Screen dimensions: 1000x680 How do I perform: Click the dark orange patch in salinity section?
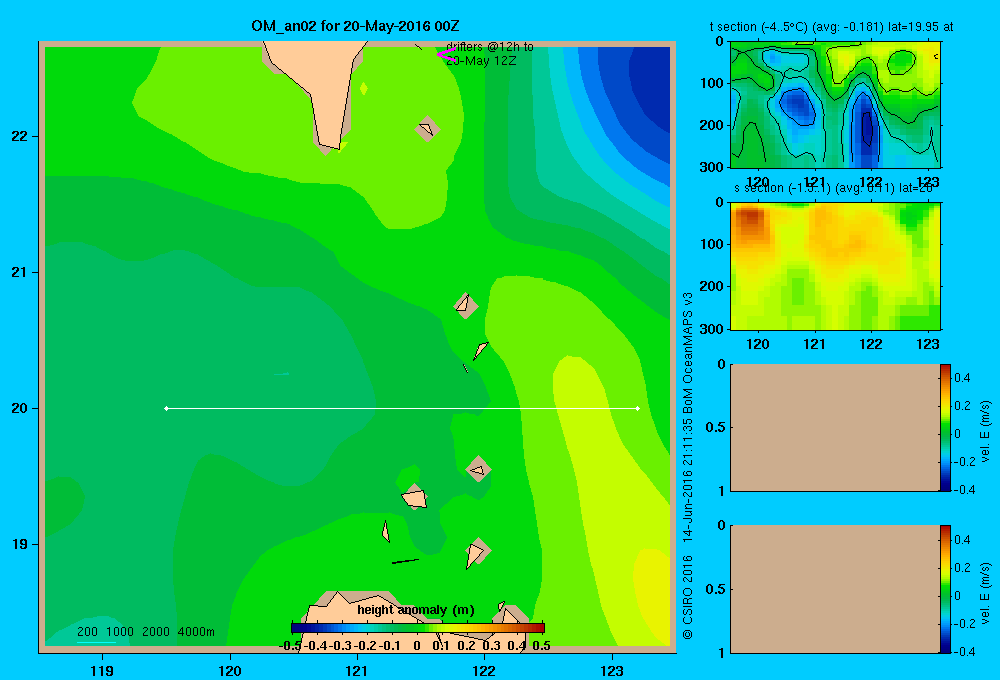click(x=751, y=220)
